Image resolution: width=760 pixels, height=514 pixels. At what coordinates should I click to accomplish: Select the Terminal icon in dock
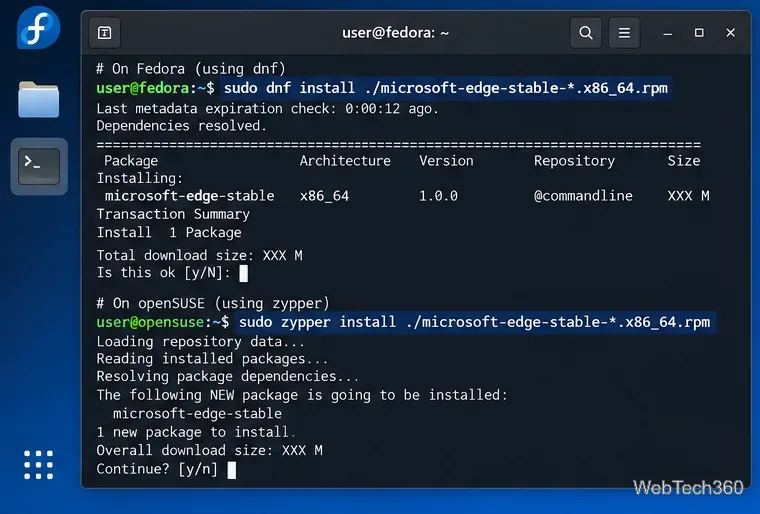(39, 166)
